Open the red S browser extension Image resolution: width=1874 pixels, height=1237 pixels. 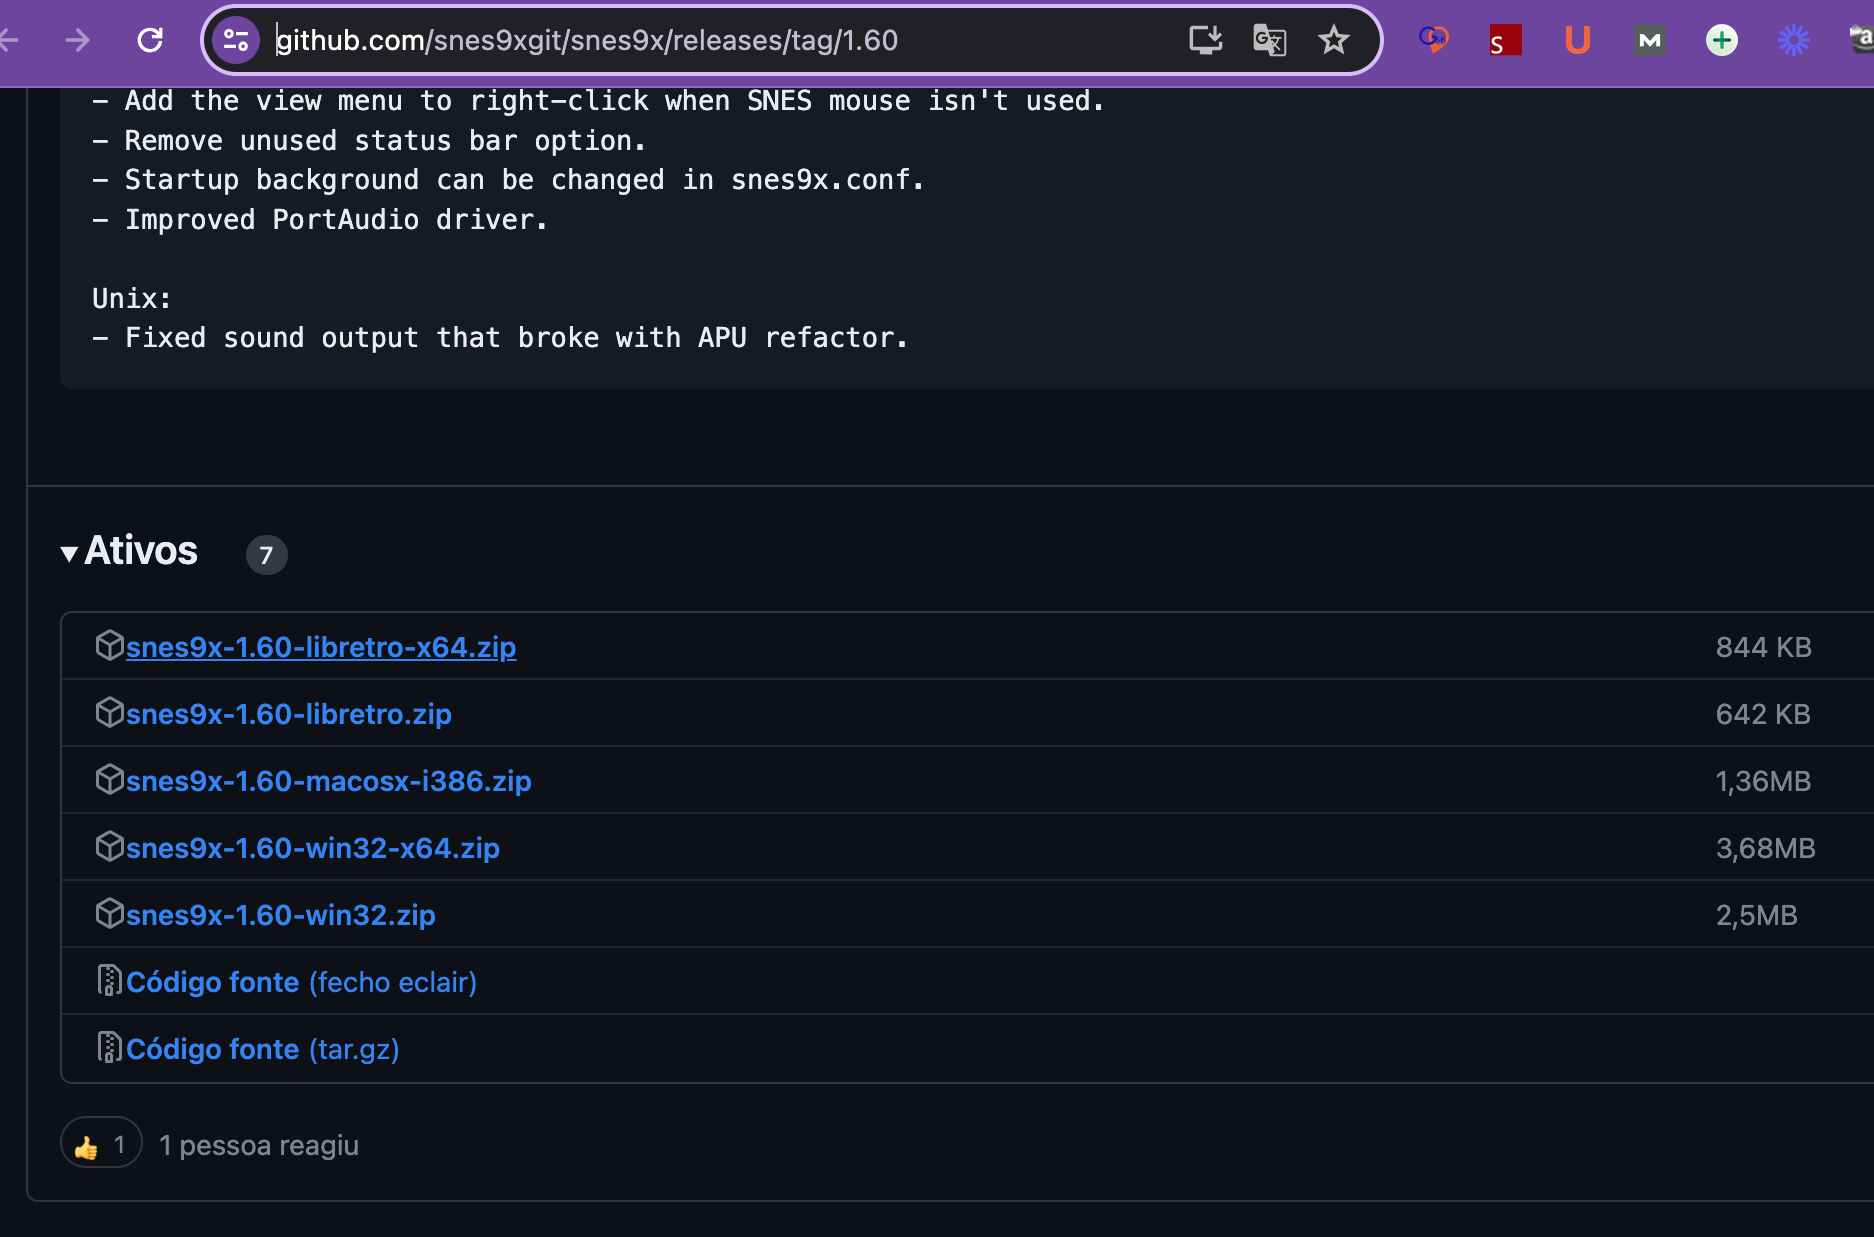1505,40
